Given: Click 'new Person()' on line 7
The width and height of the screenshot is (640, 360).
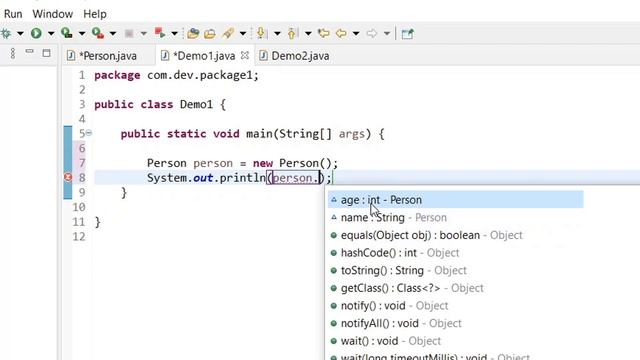Looking at the screenshot, I should tap(293, 163).
